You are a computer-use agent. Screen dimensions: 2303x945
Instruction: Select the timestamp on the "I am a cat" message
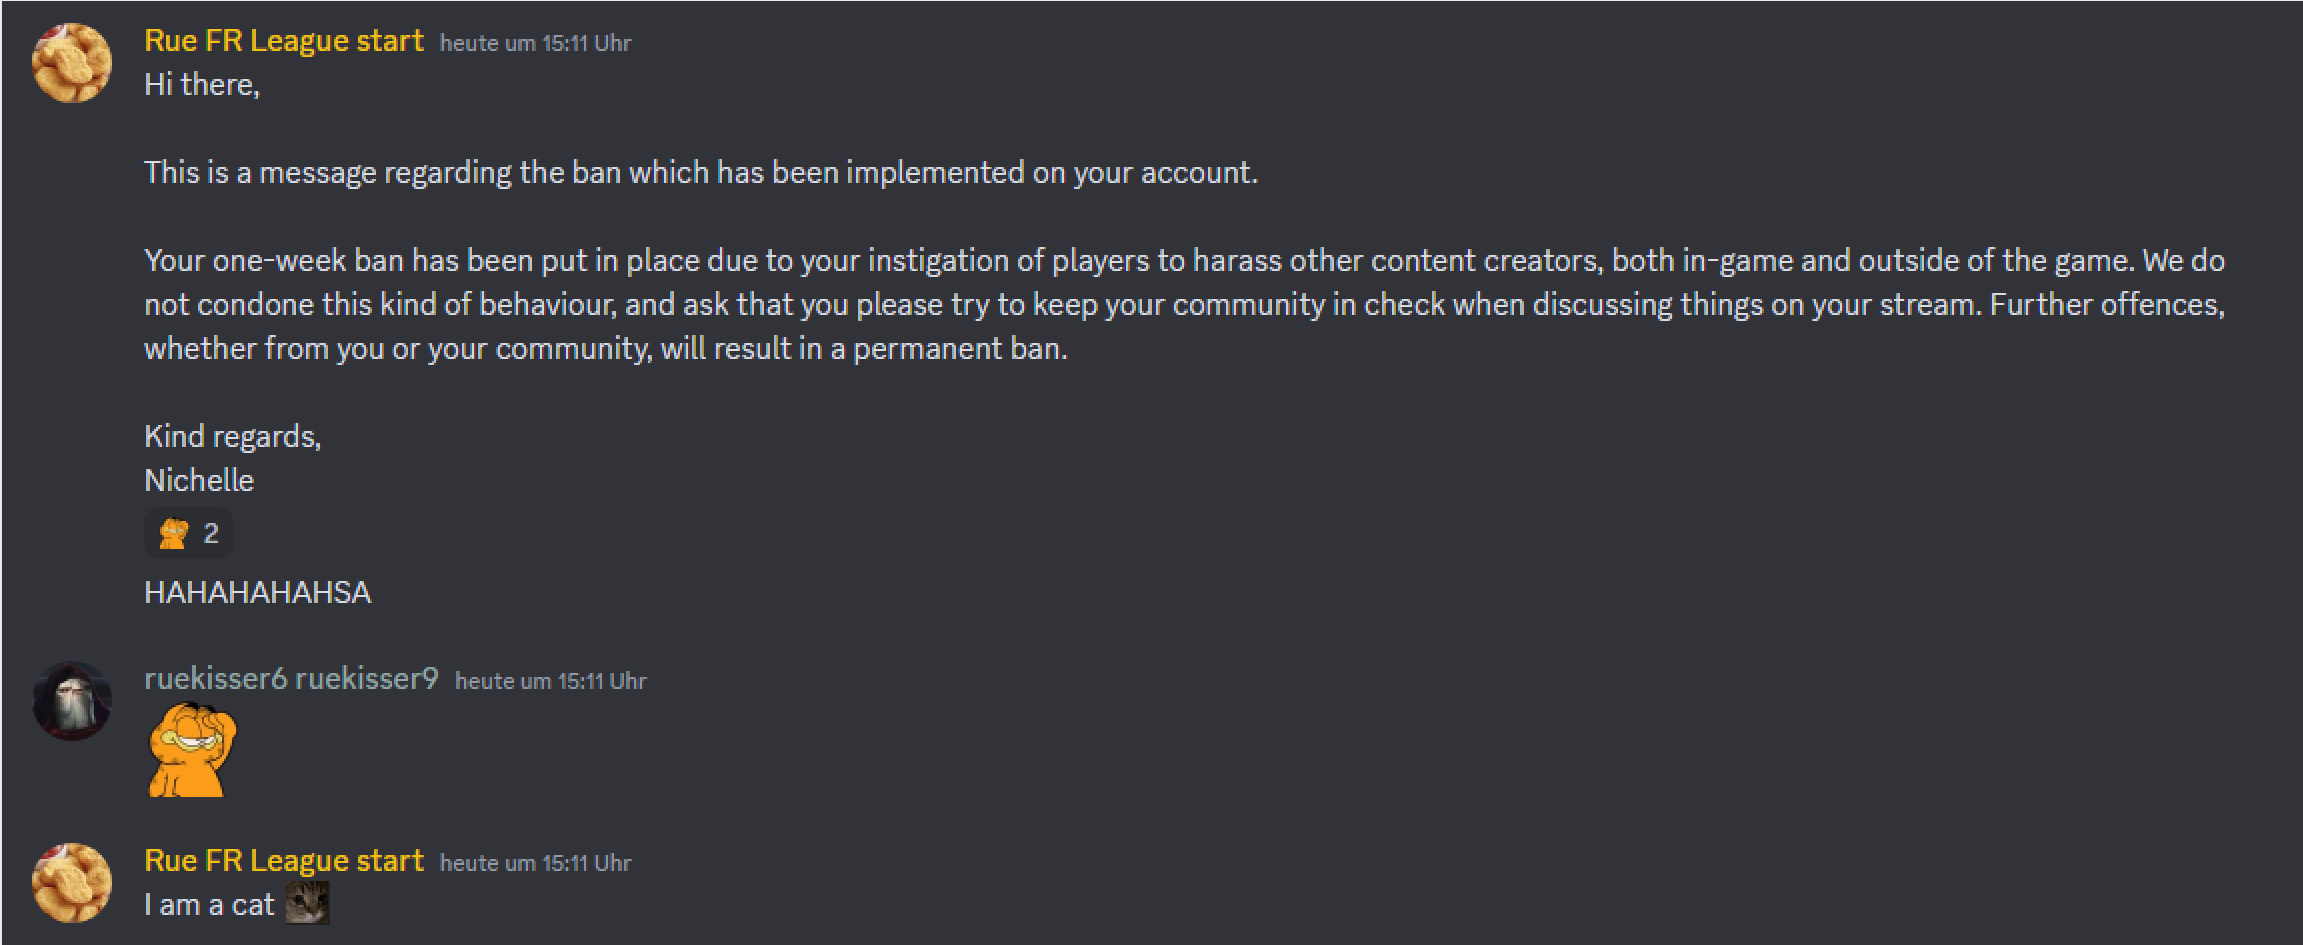[536, 863]
